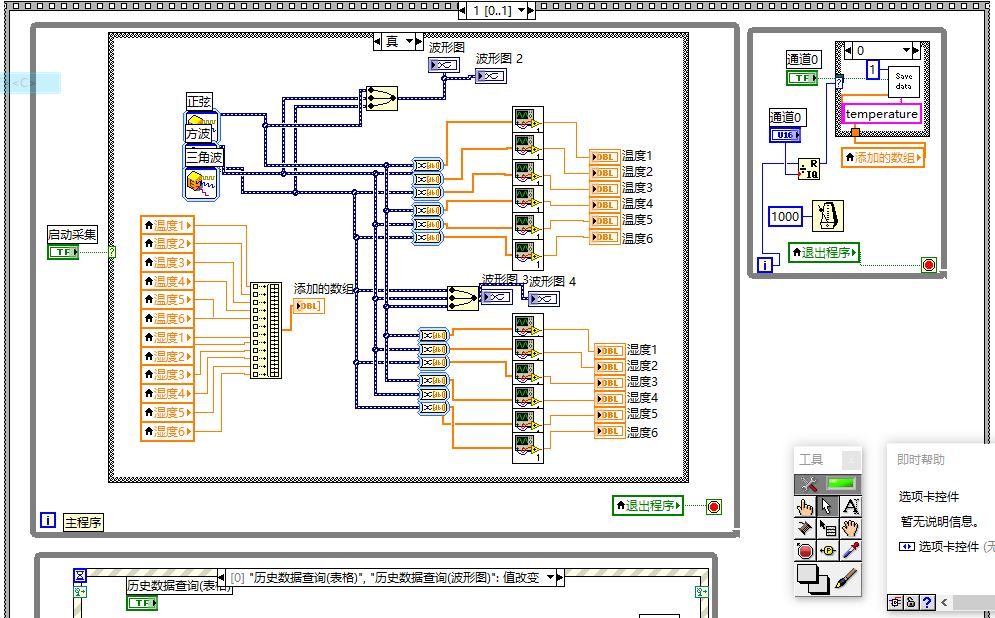Select the 湿度6 DBL indicator terminal
Viewport: 995px width, 618px height.
610,431
